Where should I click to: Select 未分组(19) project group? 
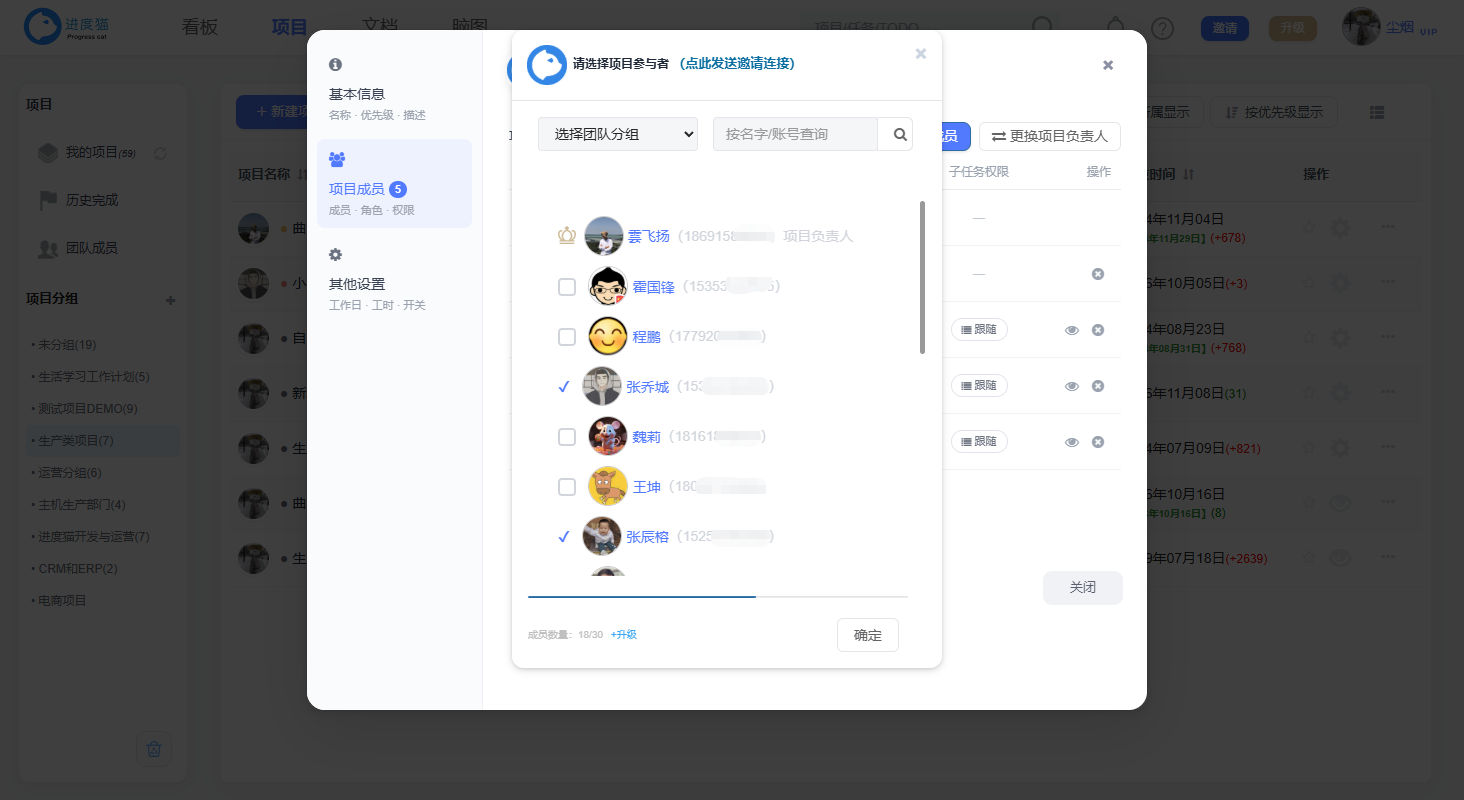coord(66,345)
